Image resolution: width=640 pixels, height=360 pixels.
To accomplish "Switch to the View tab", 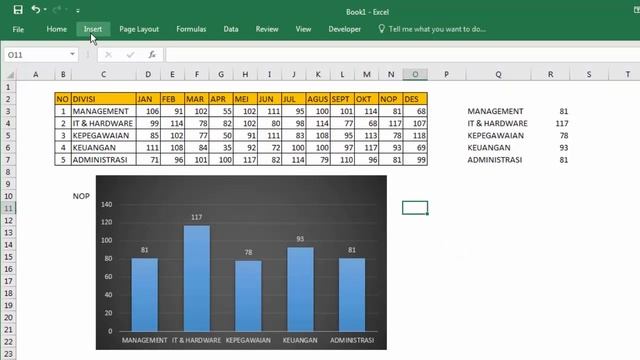I will pos(303,29).
